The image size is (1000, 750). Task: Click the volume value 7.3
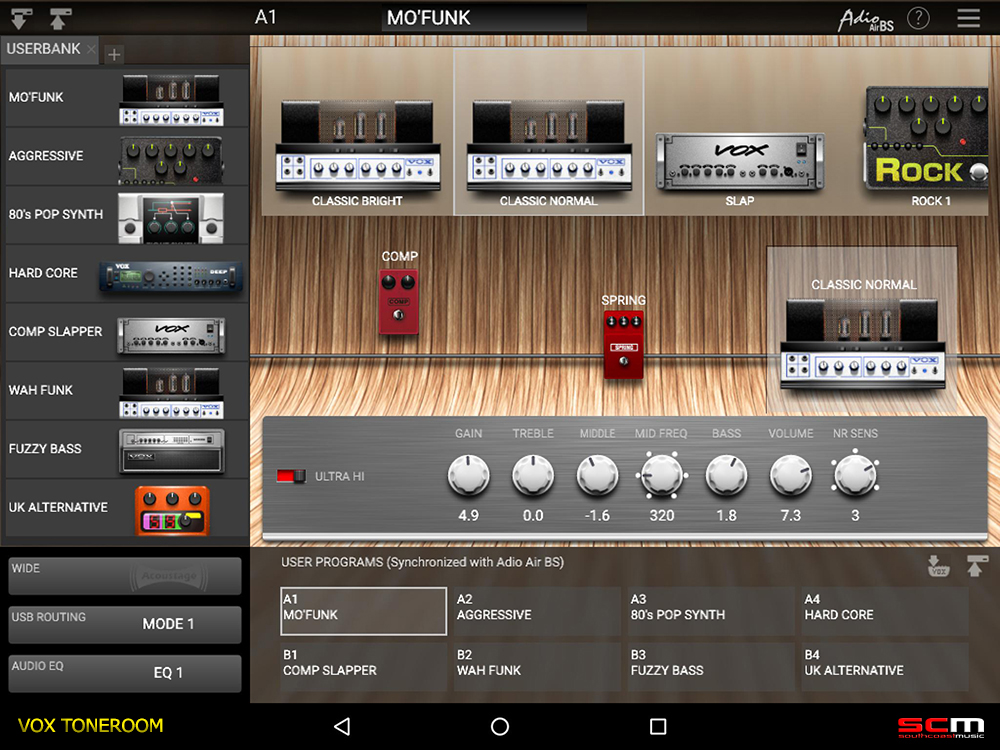[x=791, y=515]
